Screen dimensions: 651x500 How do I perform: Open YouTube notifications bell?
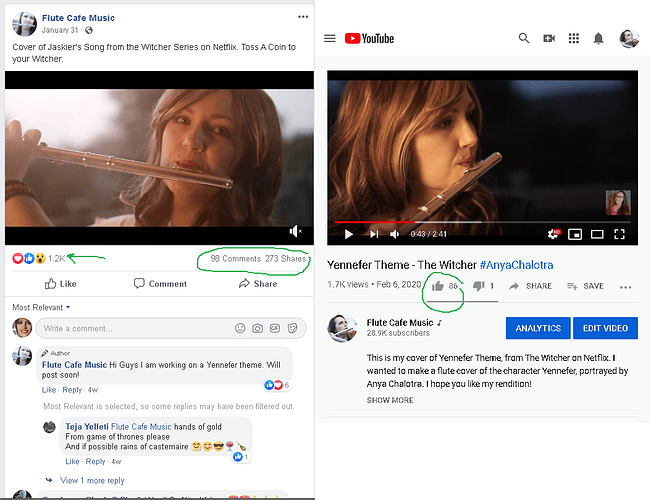(598, 39)
